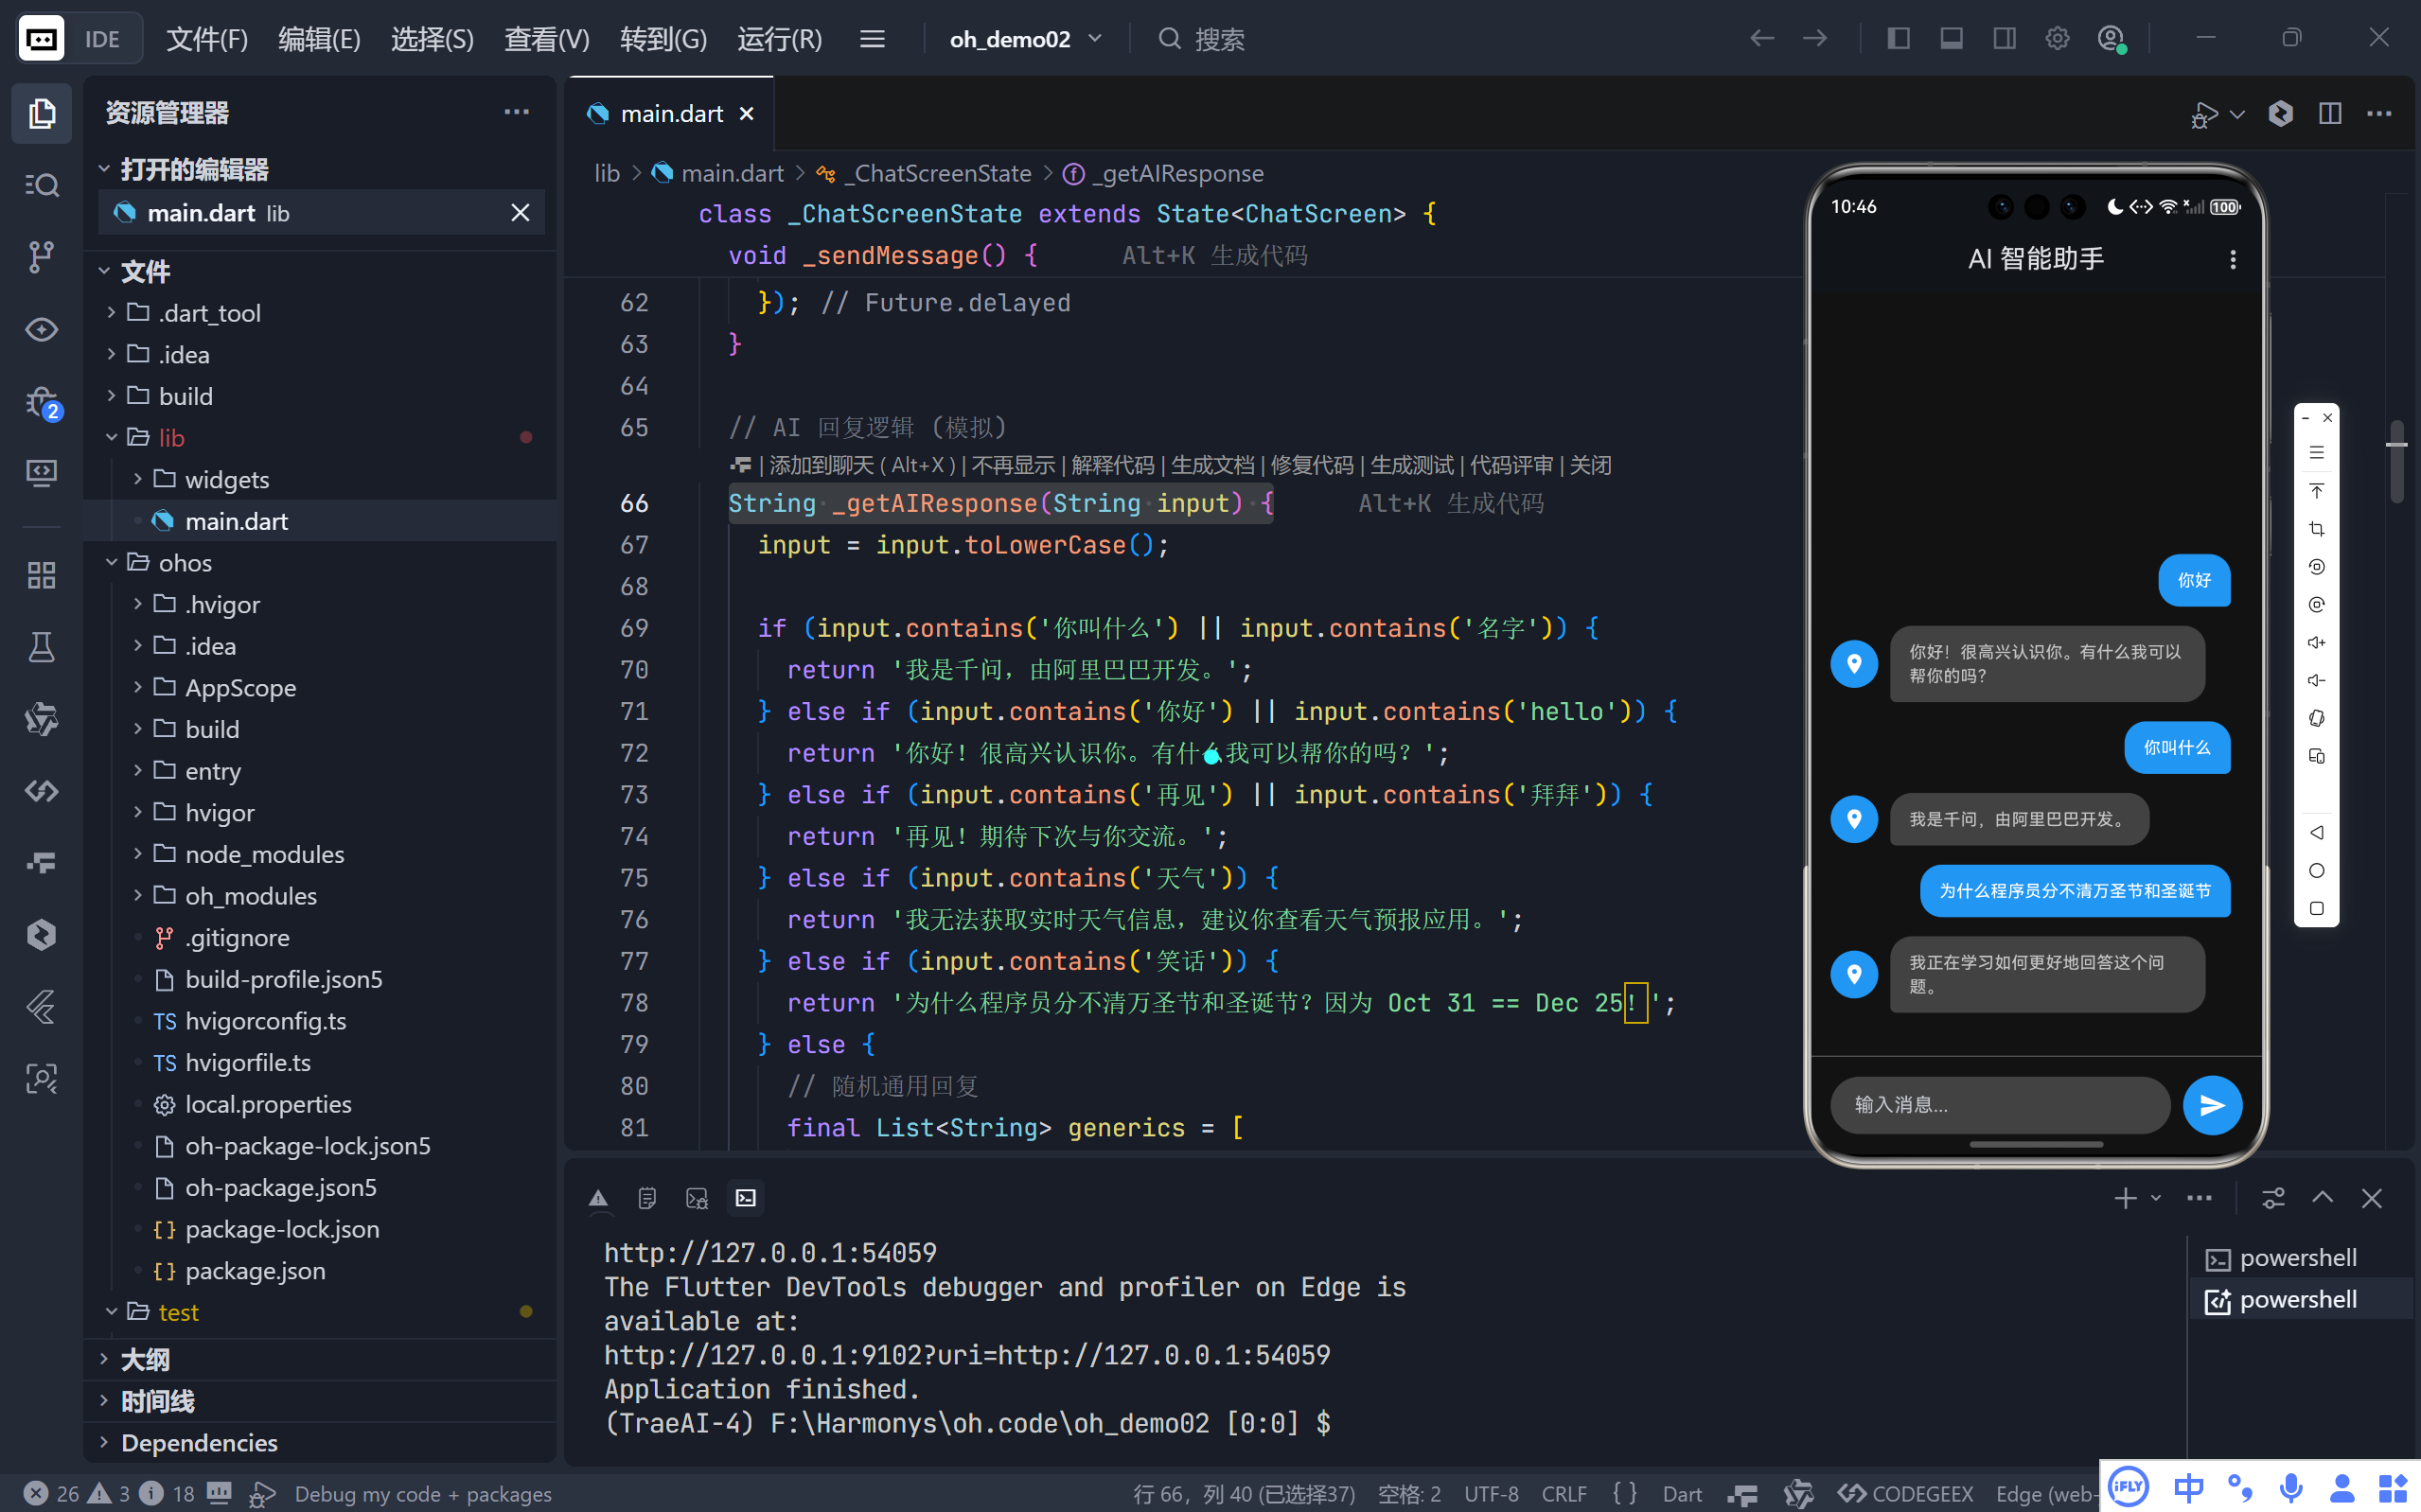Click the split editor icon
Image resolution: width=2421 pixels, height=1512 pixels.
point(2330,114)
